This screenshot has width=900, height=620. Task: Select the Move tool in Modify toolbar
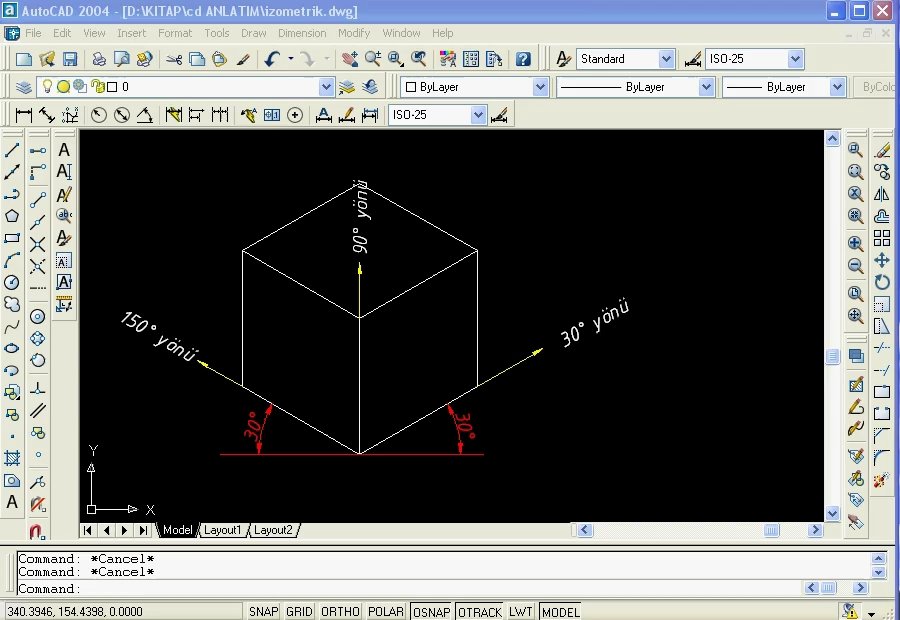click(882, 260)
